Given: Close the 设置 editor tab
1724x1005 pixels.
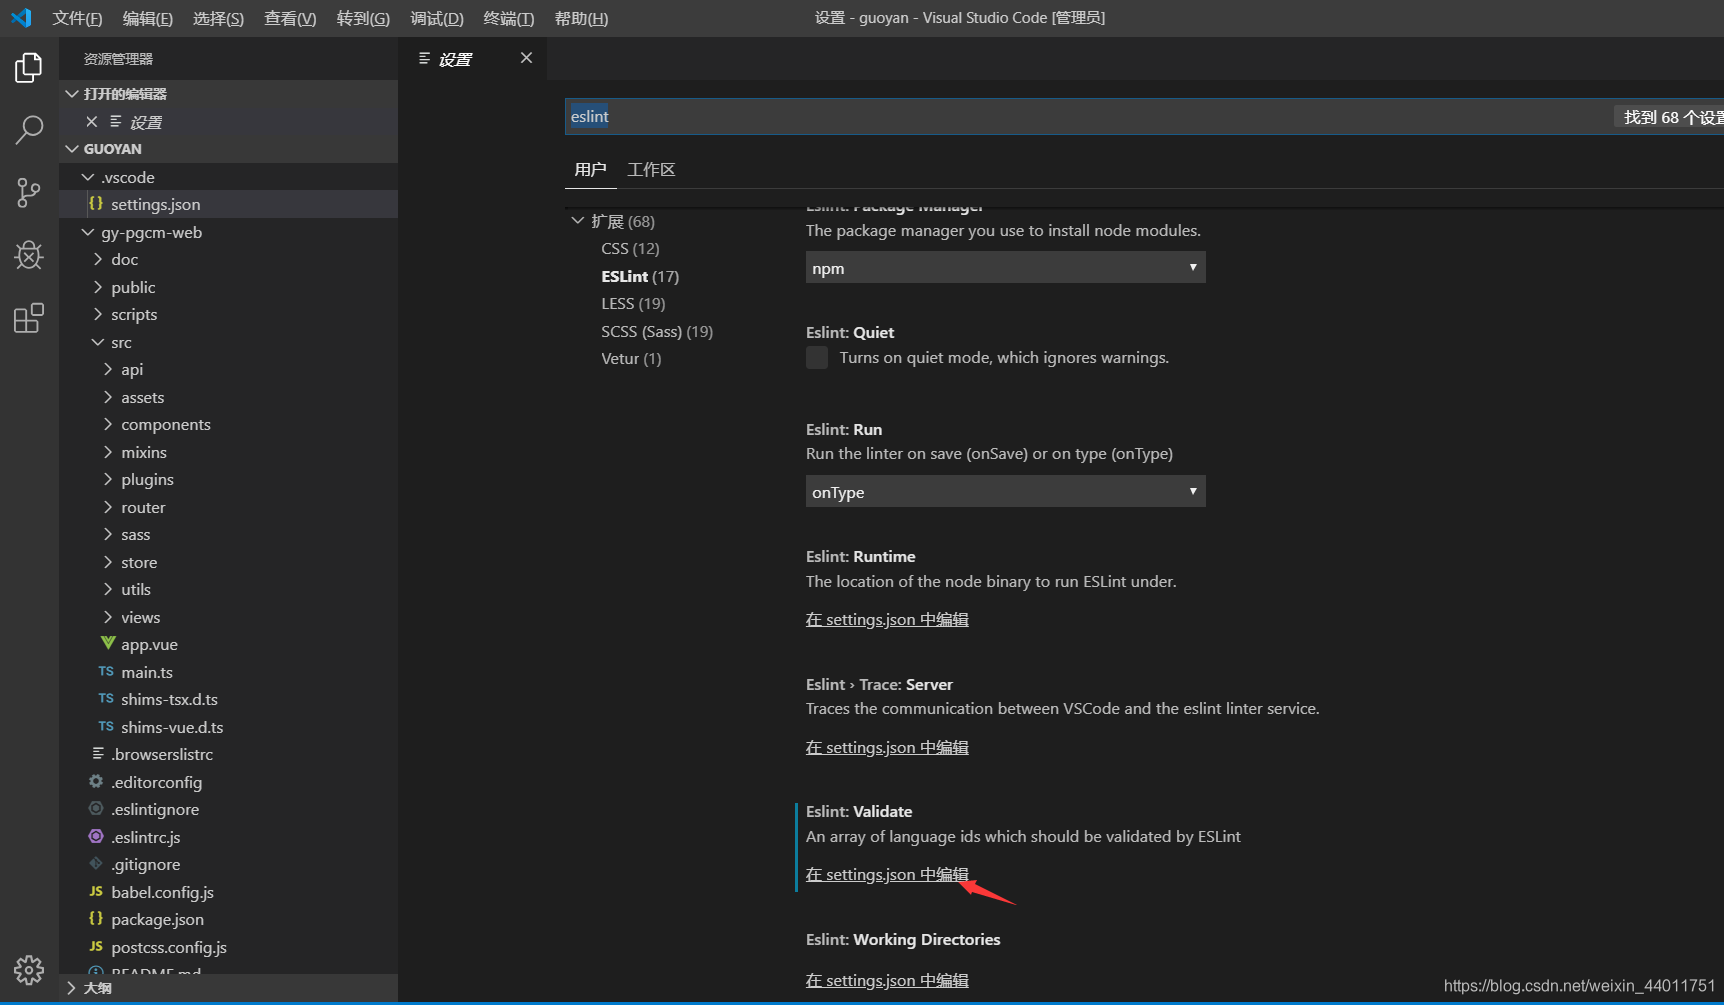Looking at the screenshot, I should pyautogui.click(x=526, y=58).
